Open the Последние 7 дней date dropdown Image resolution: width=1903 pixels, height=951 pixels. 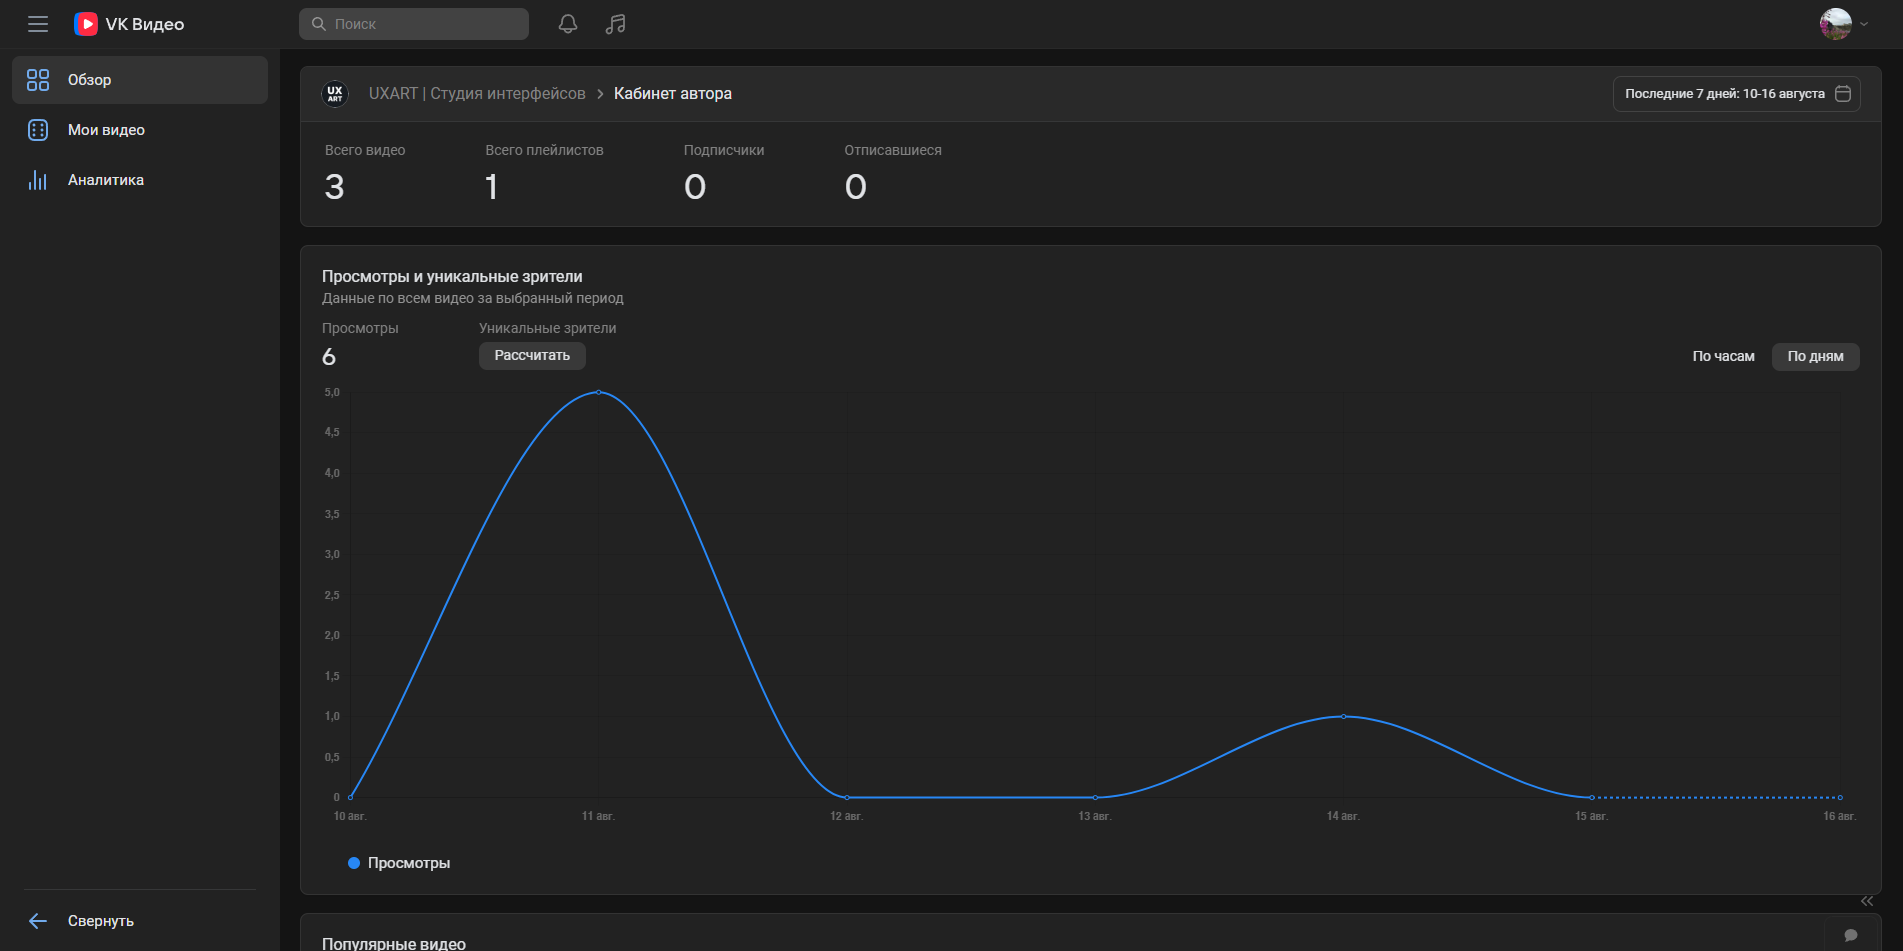pos(1736,94)
